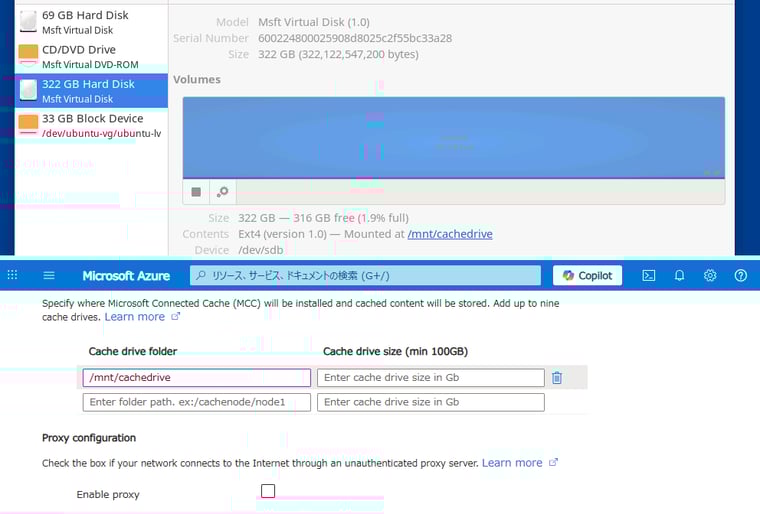
Task: Click the 'Ext4 (version 1.0)' contents text
Action: (x=283, y=234)
